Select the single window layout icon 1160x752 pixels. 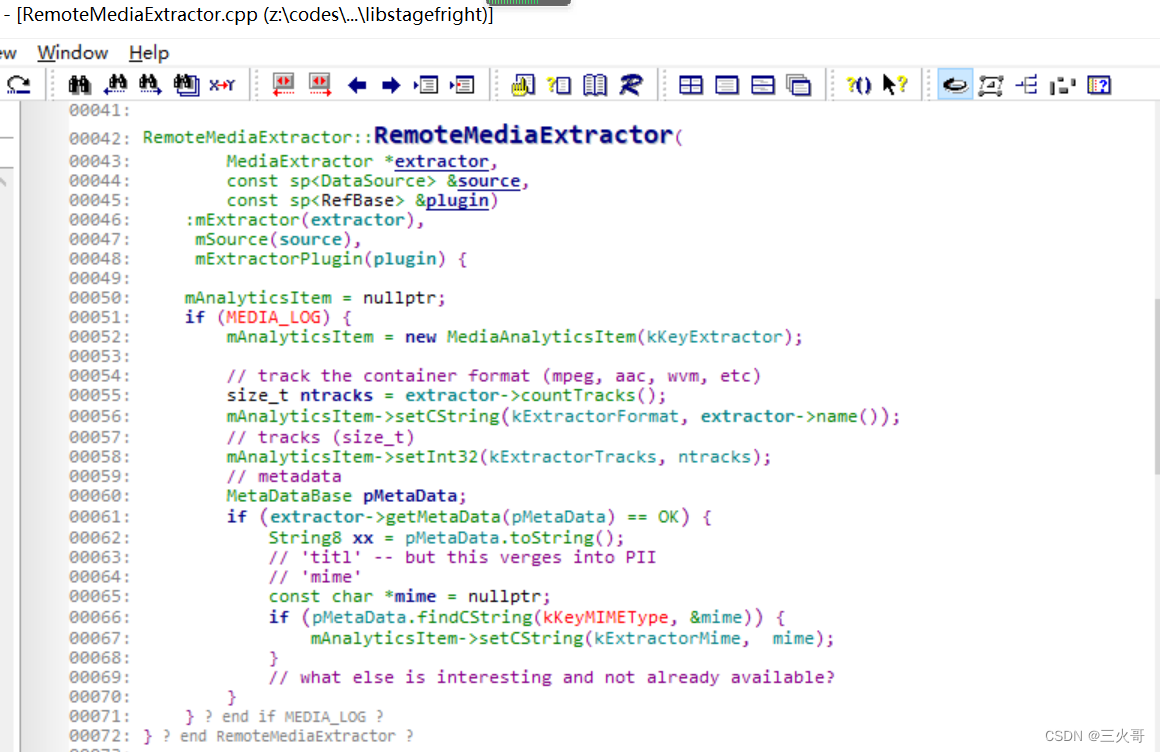click(727, 85)
